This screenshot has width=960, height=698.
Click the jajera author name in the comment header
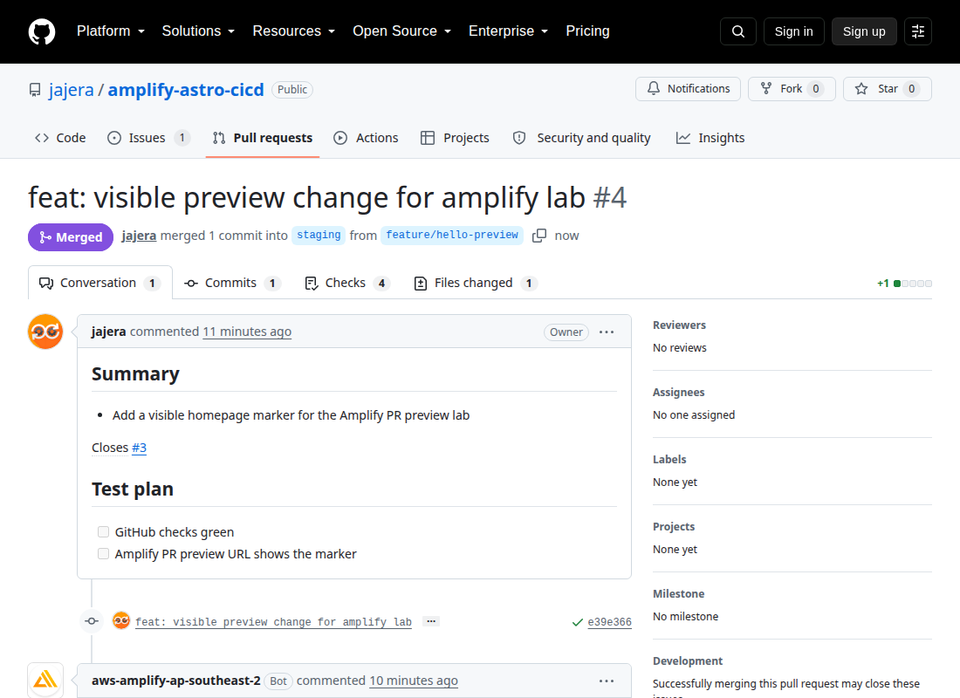coord(108,331)
